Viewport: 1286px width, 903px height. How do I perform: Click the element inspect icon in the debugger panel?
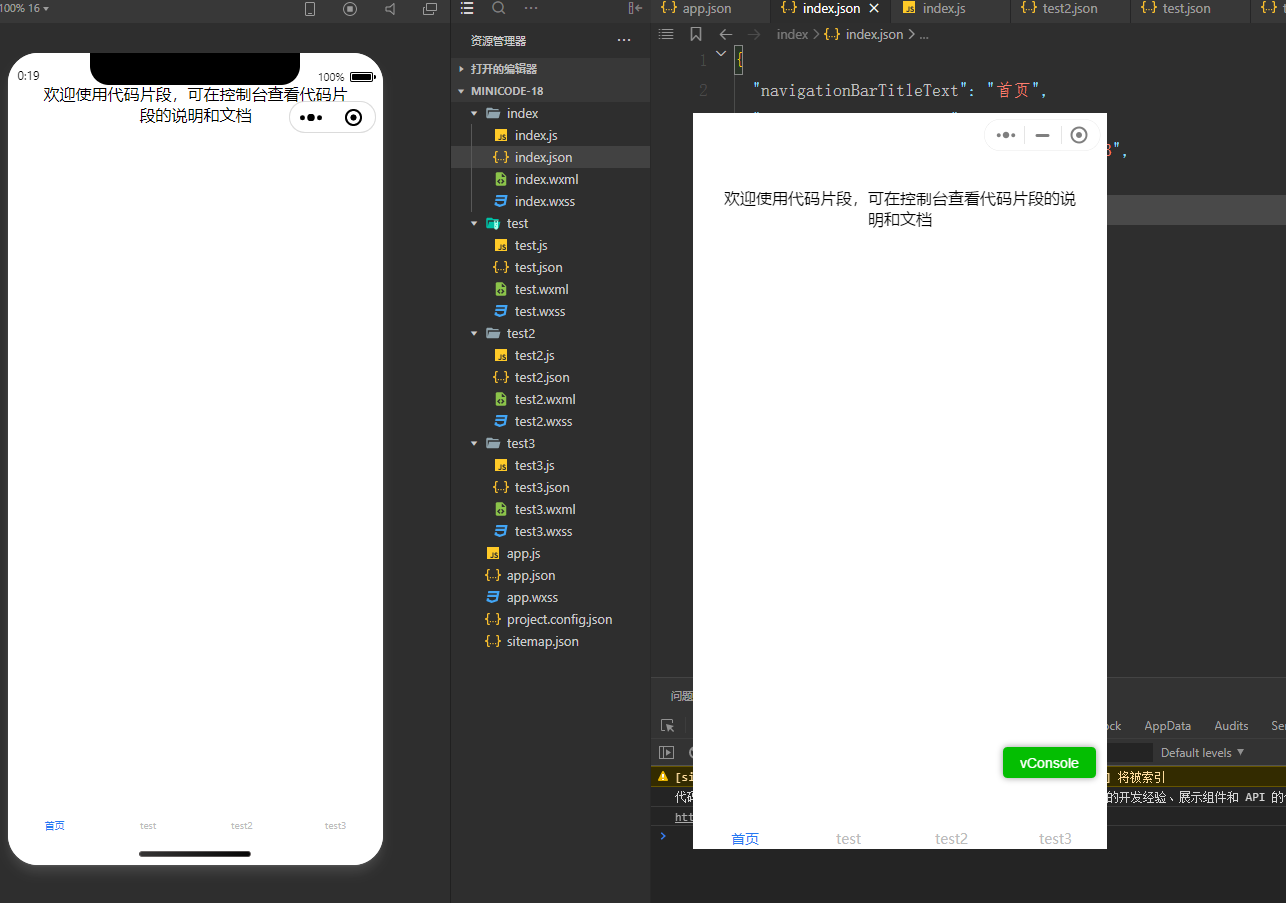click(668, 726)
